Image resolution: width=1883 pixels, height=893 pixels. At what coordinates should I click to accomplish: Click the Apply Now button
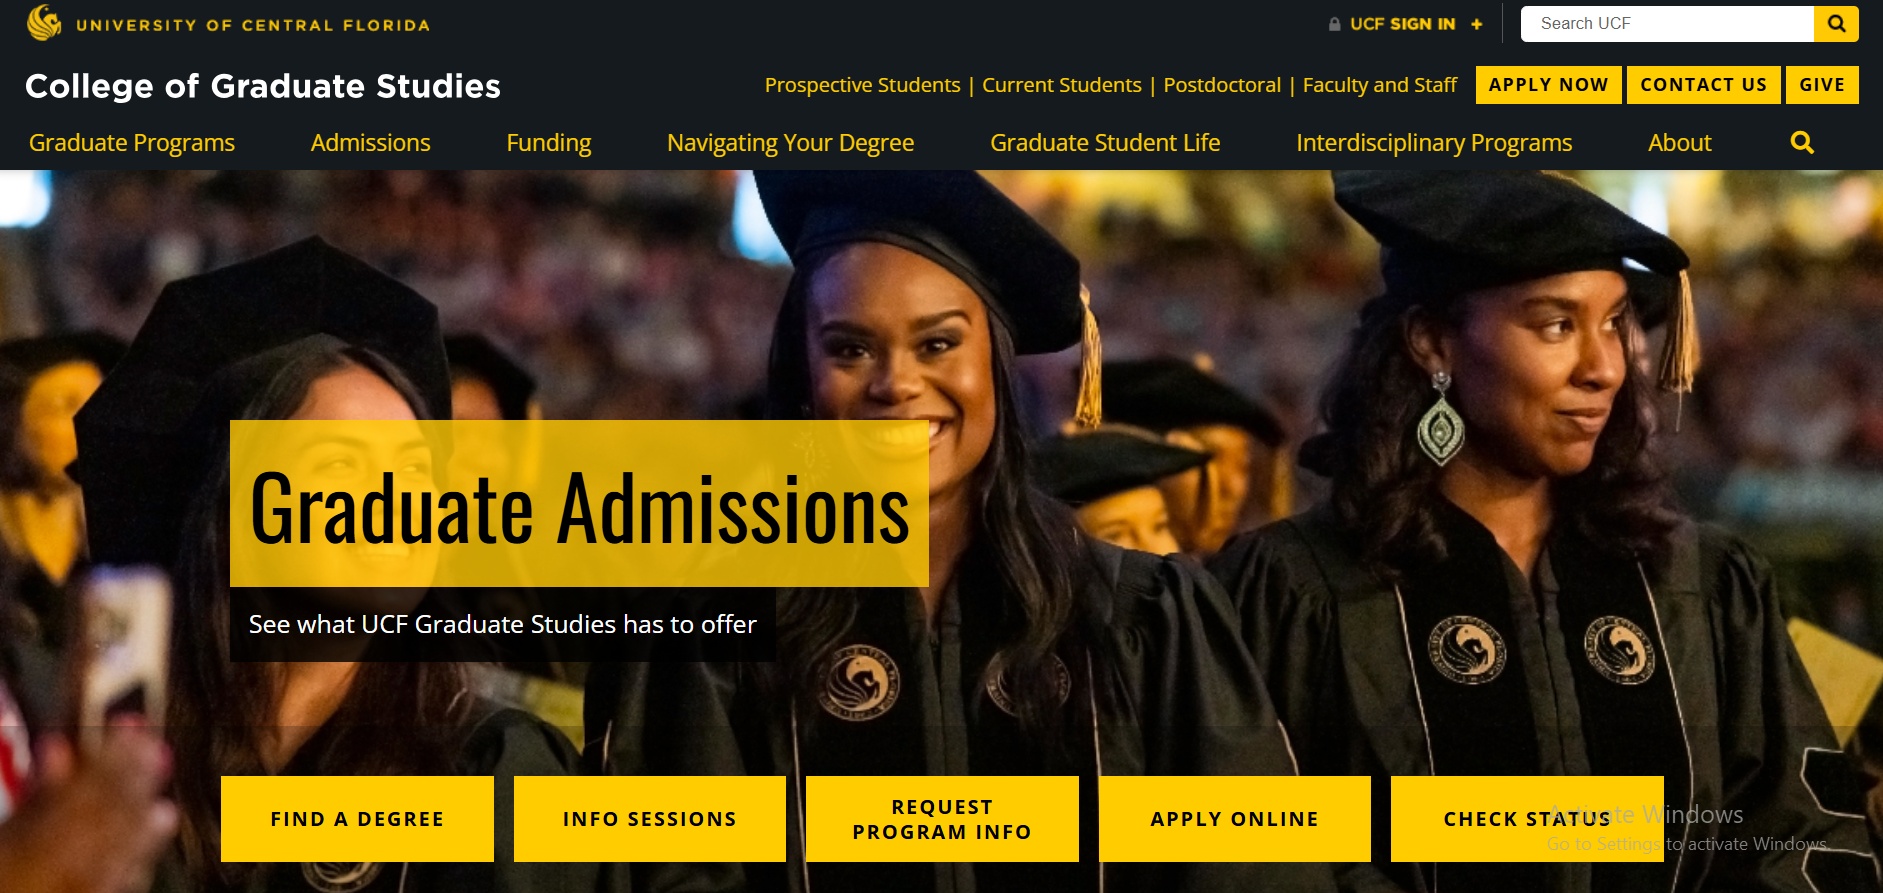pyautogui.click(x=1548, y=85)
